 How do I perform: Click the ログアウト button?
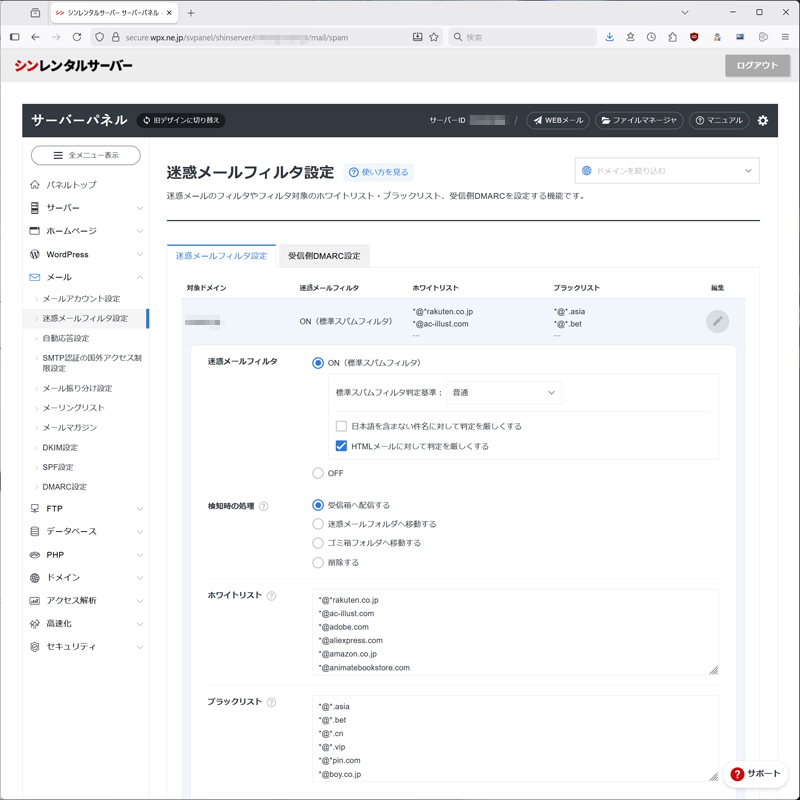pos(757,65)
